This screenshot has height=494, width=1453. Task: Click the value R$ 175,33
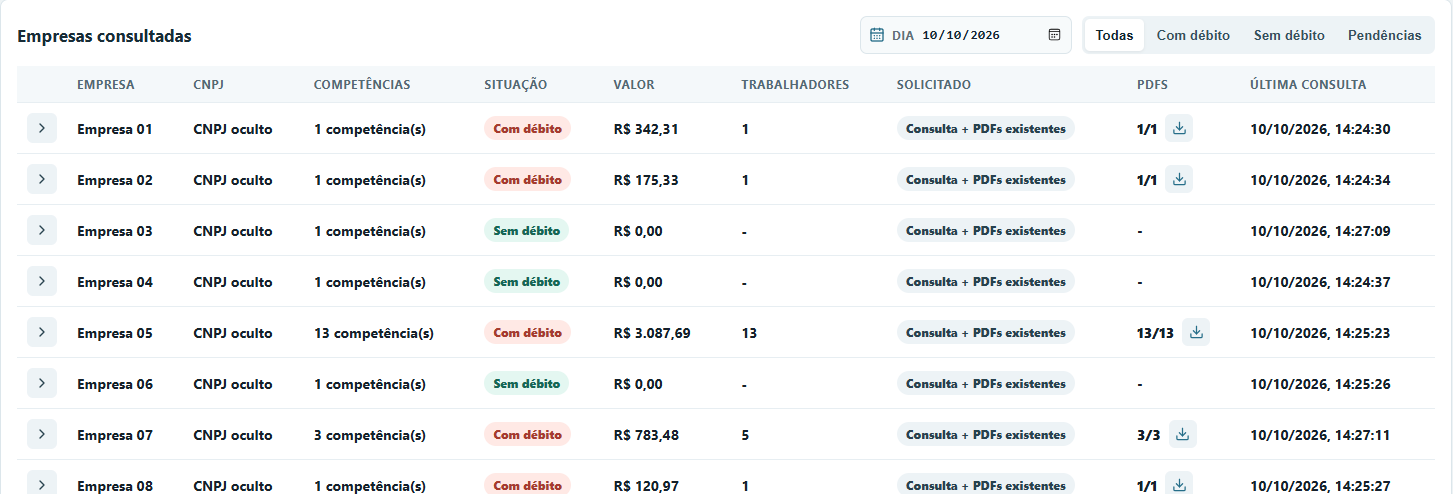[x=646, y=180]
